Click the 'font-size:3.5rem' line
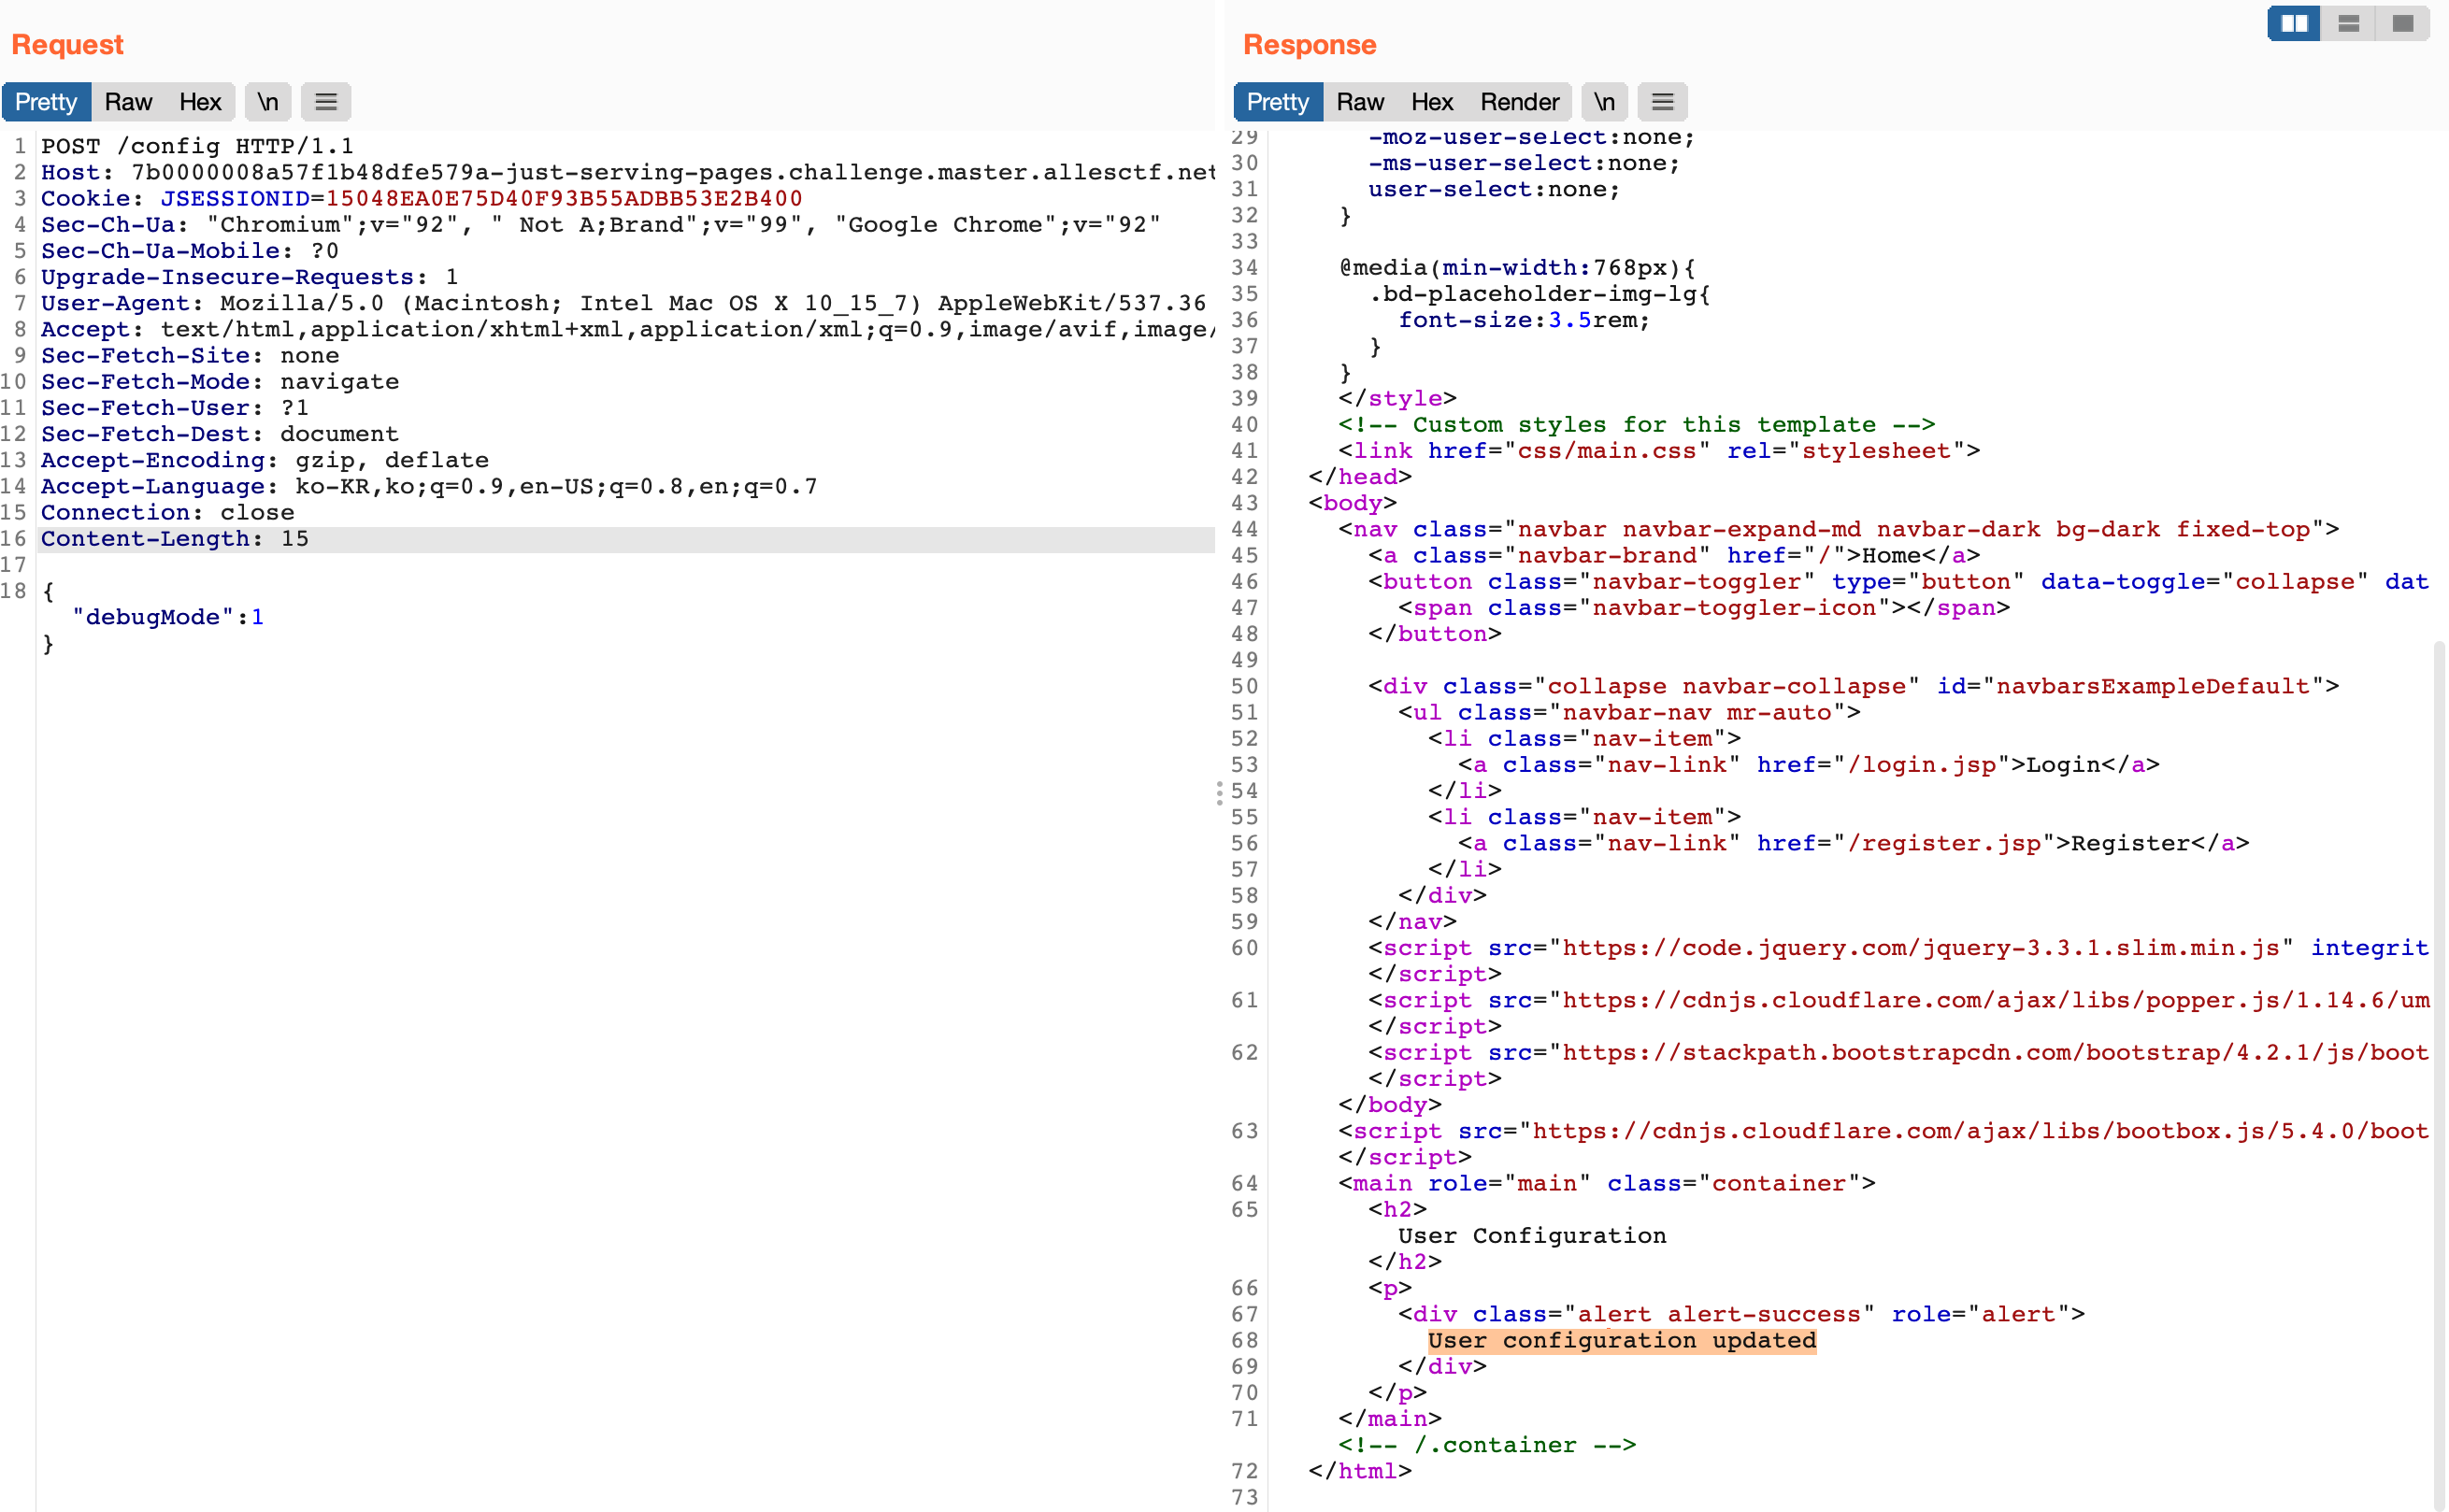Image resolution: width=2449 pixels, height=1512 pixels. [1524, 320]
